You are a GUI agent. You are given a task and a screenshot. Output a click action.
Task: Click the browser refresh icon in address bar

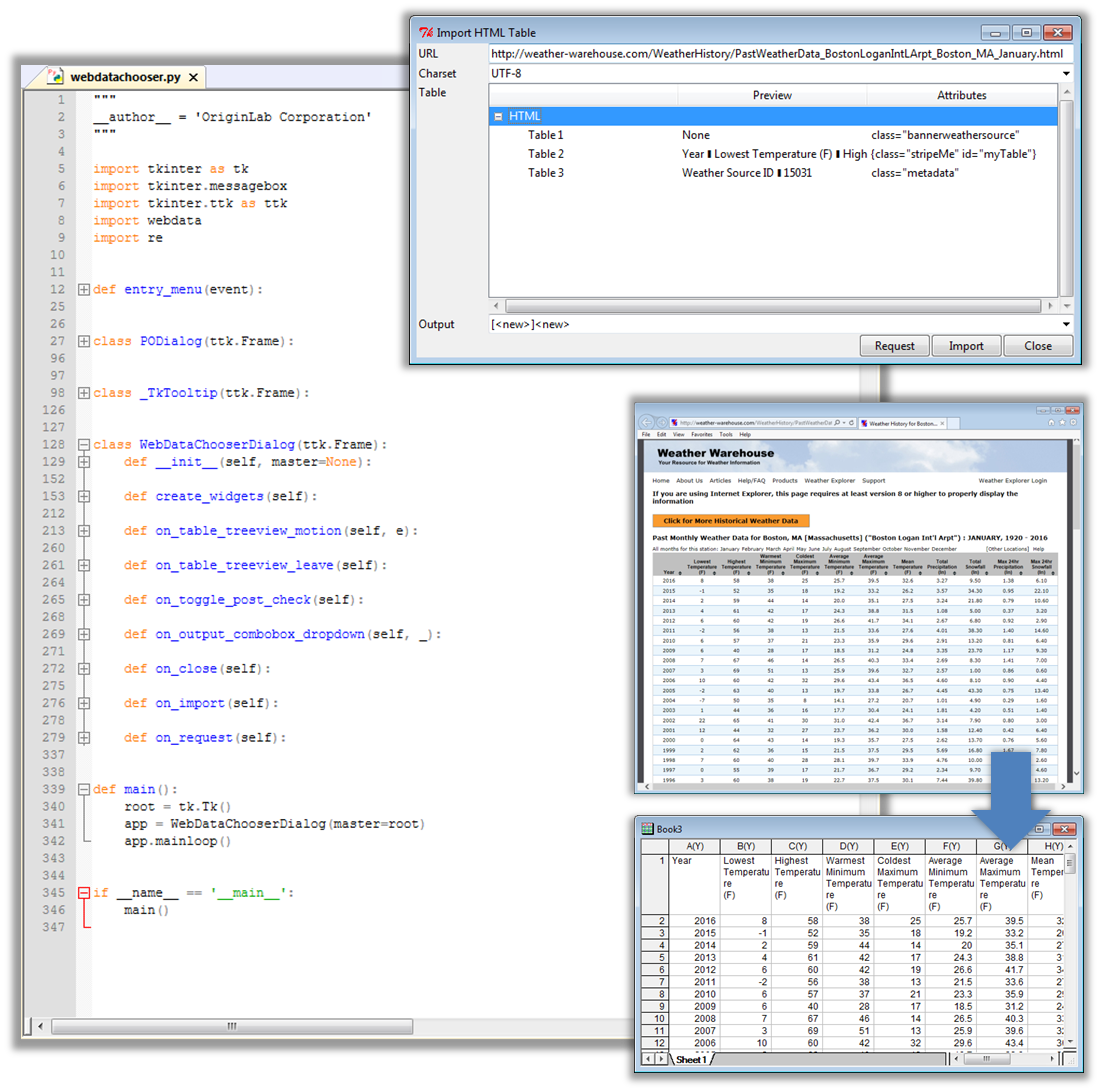(x=852, y=423)
